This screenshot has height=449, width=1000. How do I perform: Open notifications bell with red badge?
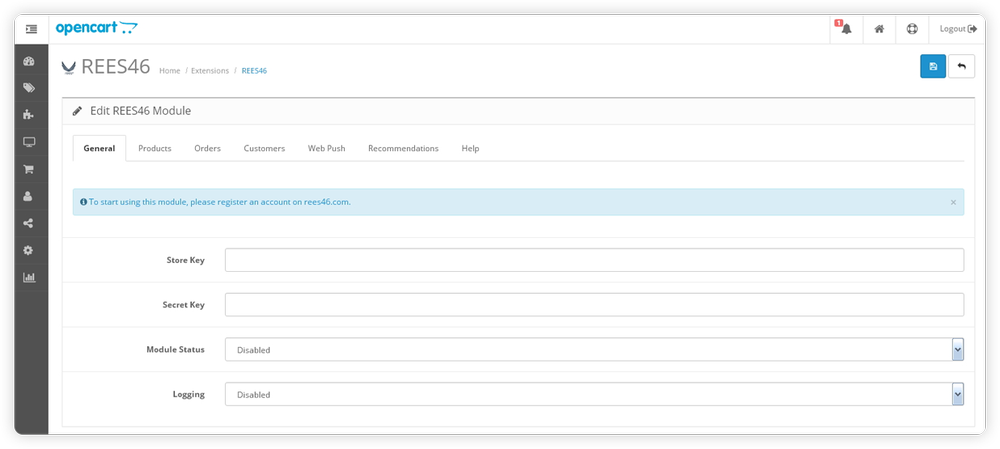point(846,29)
